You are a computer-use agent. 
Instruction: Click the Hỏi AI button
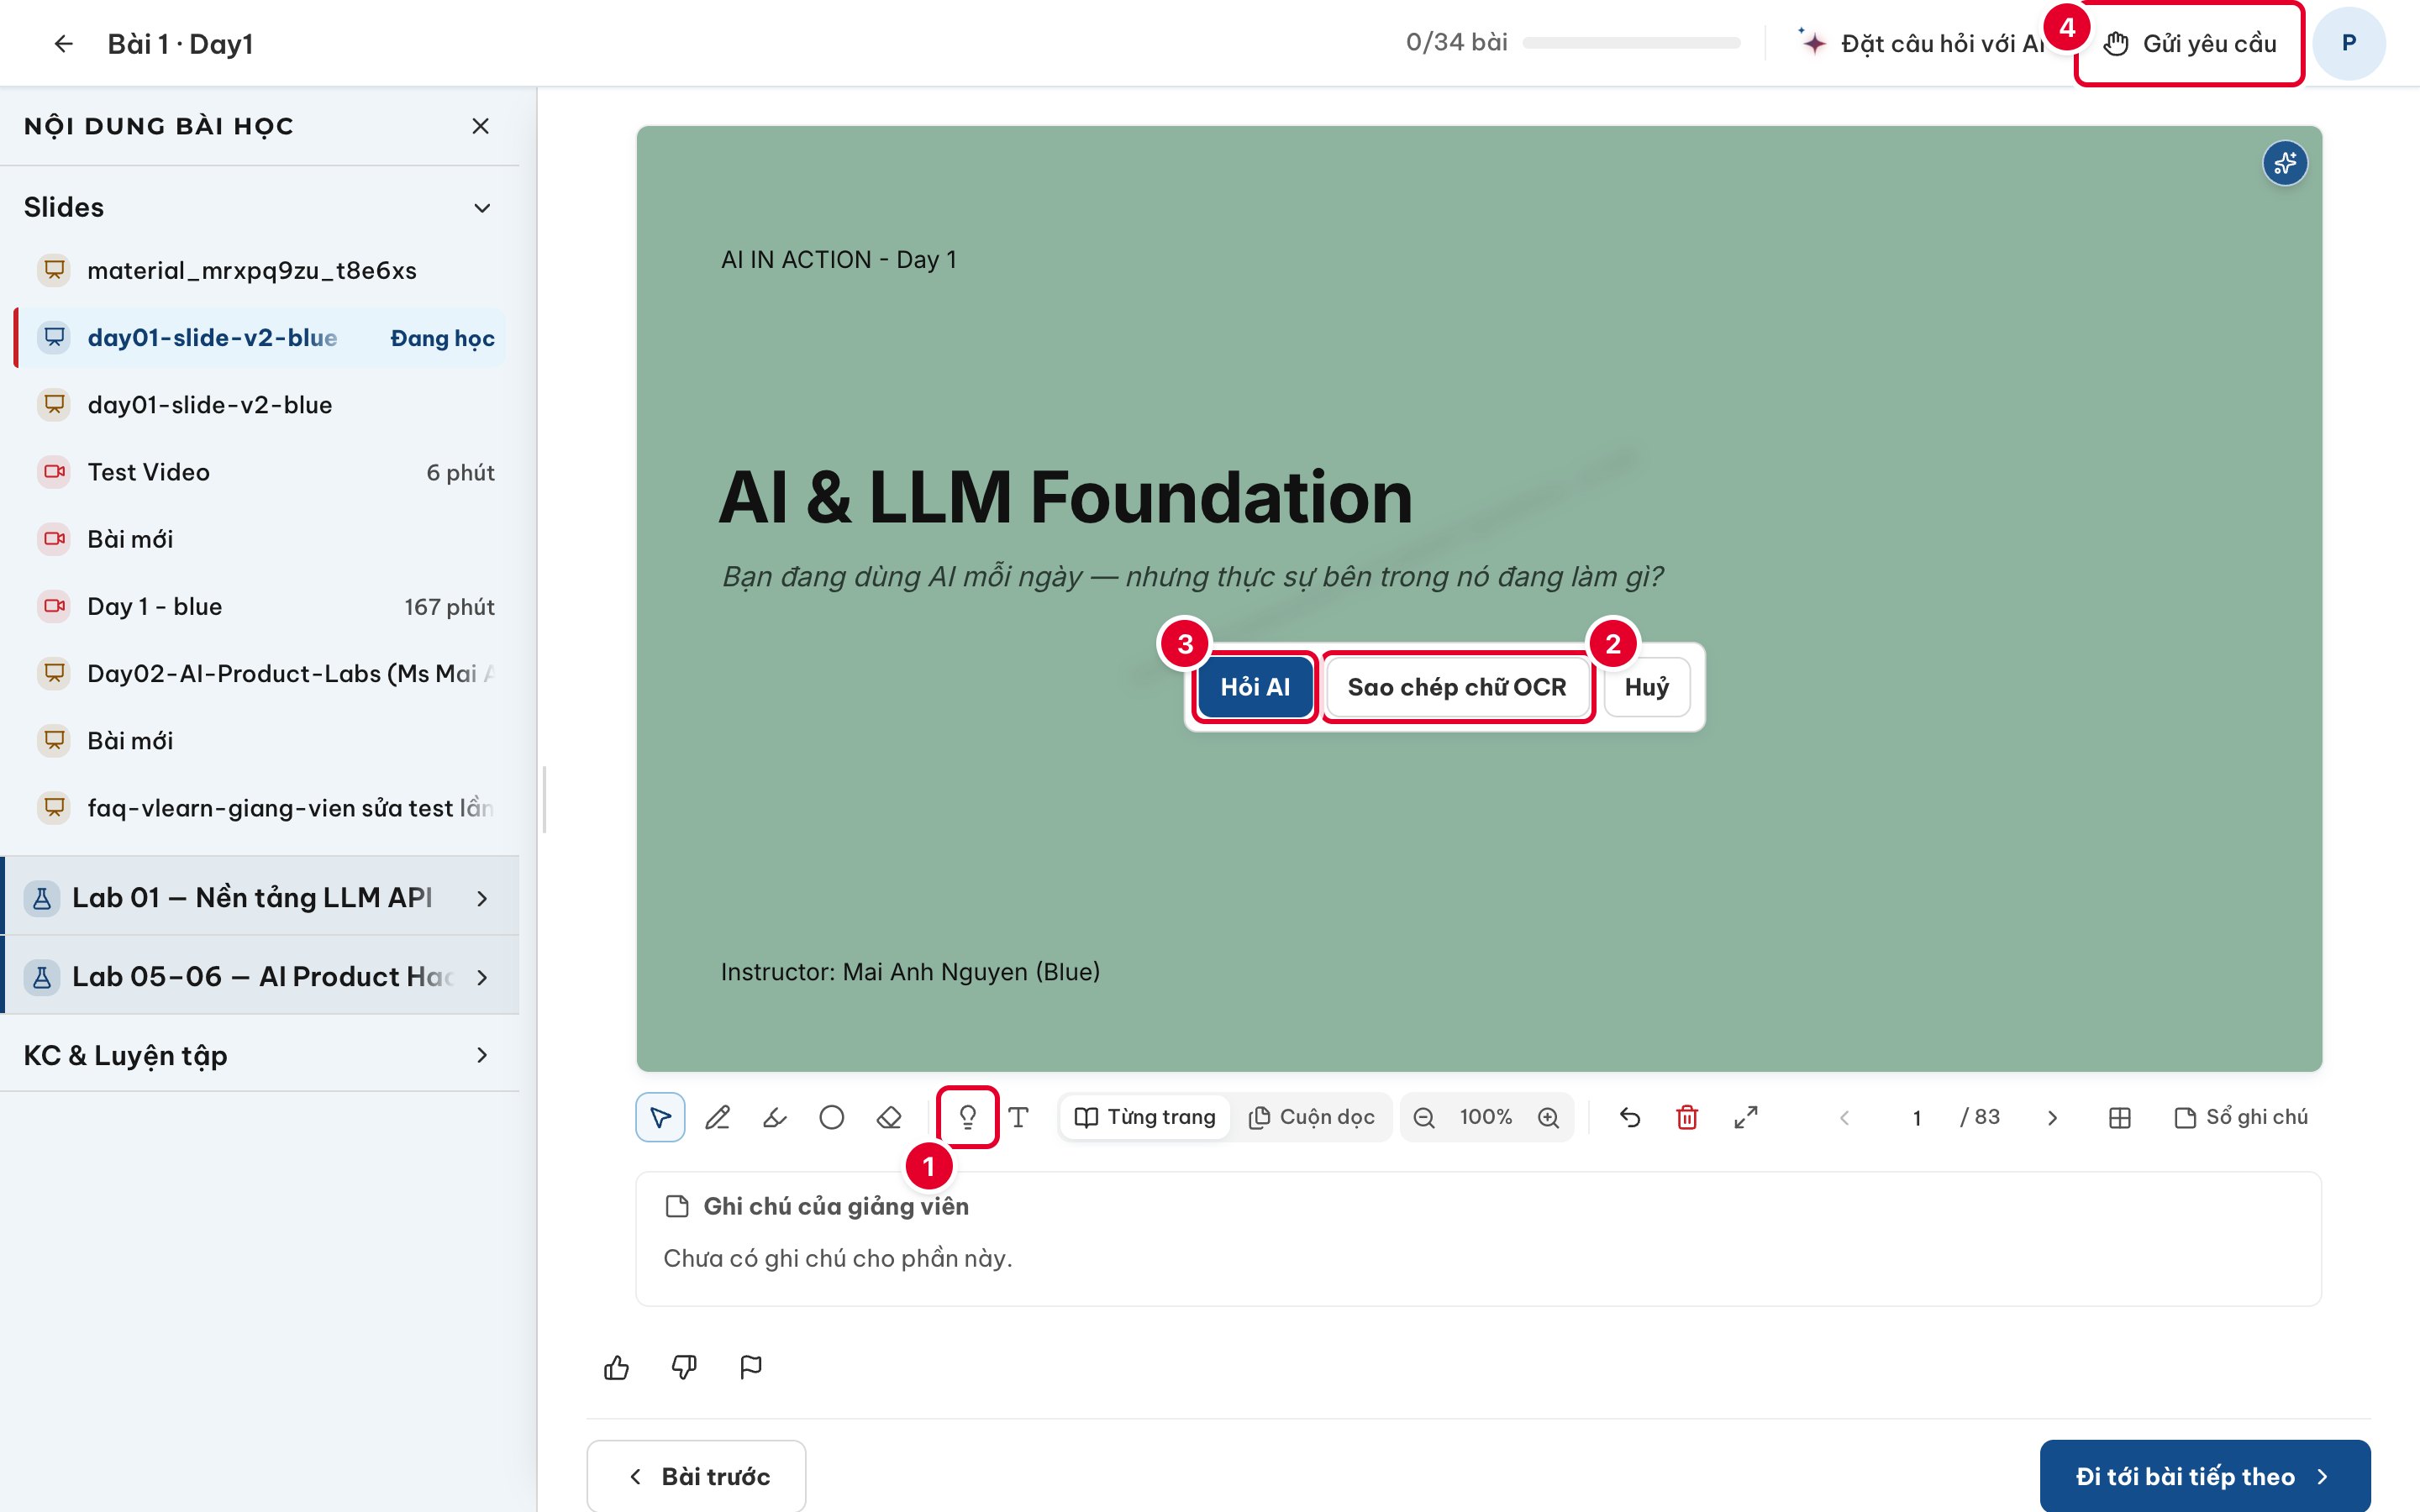[1255, 687]
